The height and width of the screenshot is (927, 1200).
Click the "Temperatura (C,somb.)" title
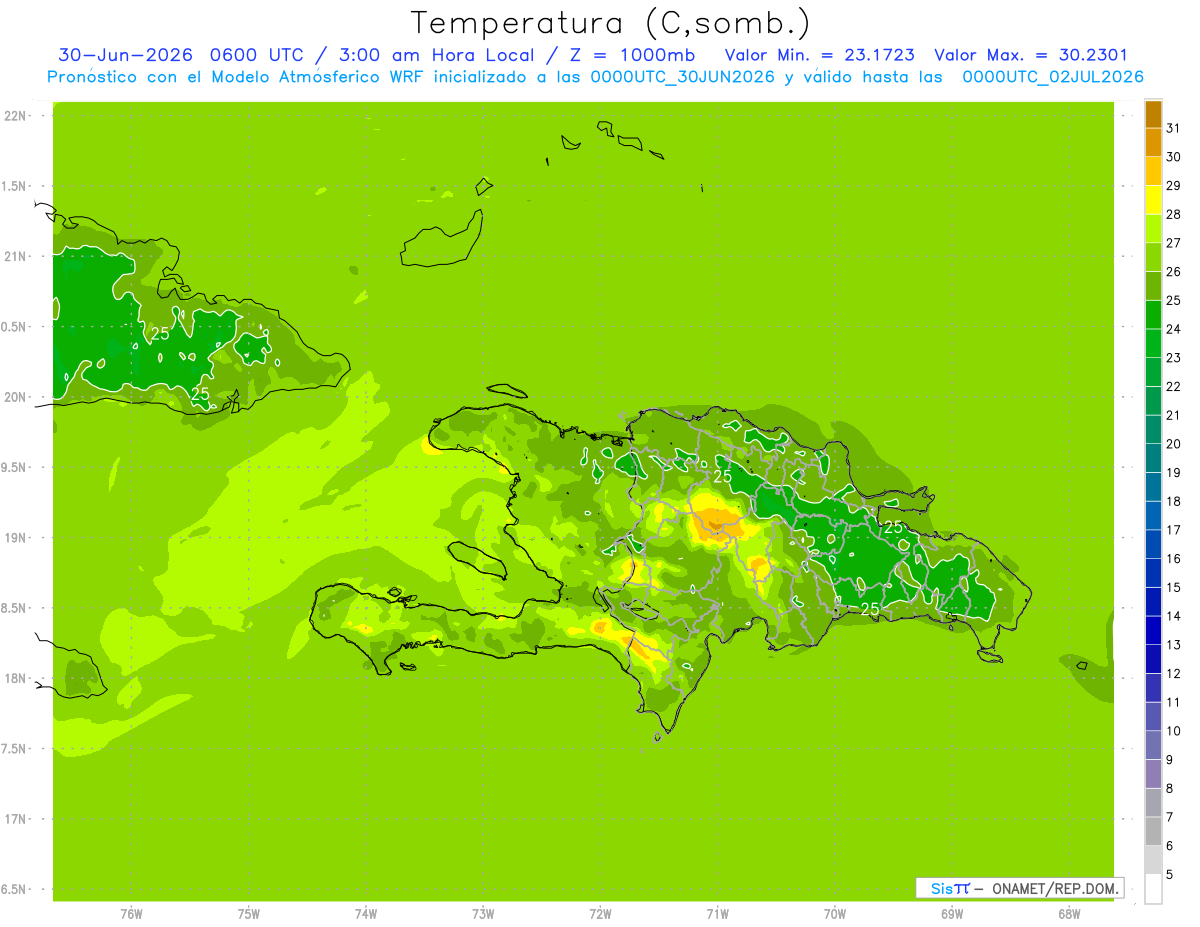[x=611, y=23]
